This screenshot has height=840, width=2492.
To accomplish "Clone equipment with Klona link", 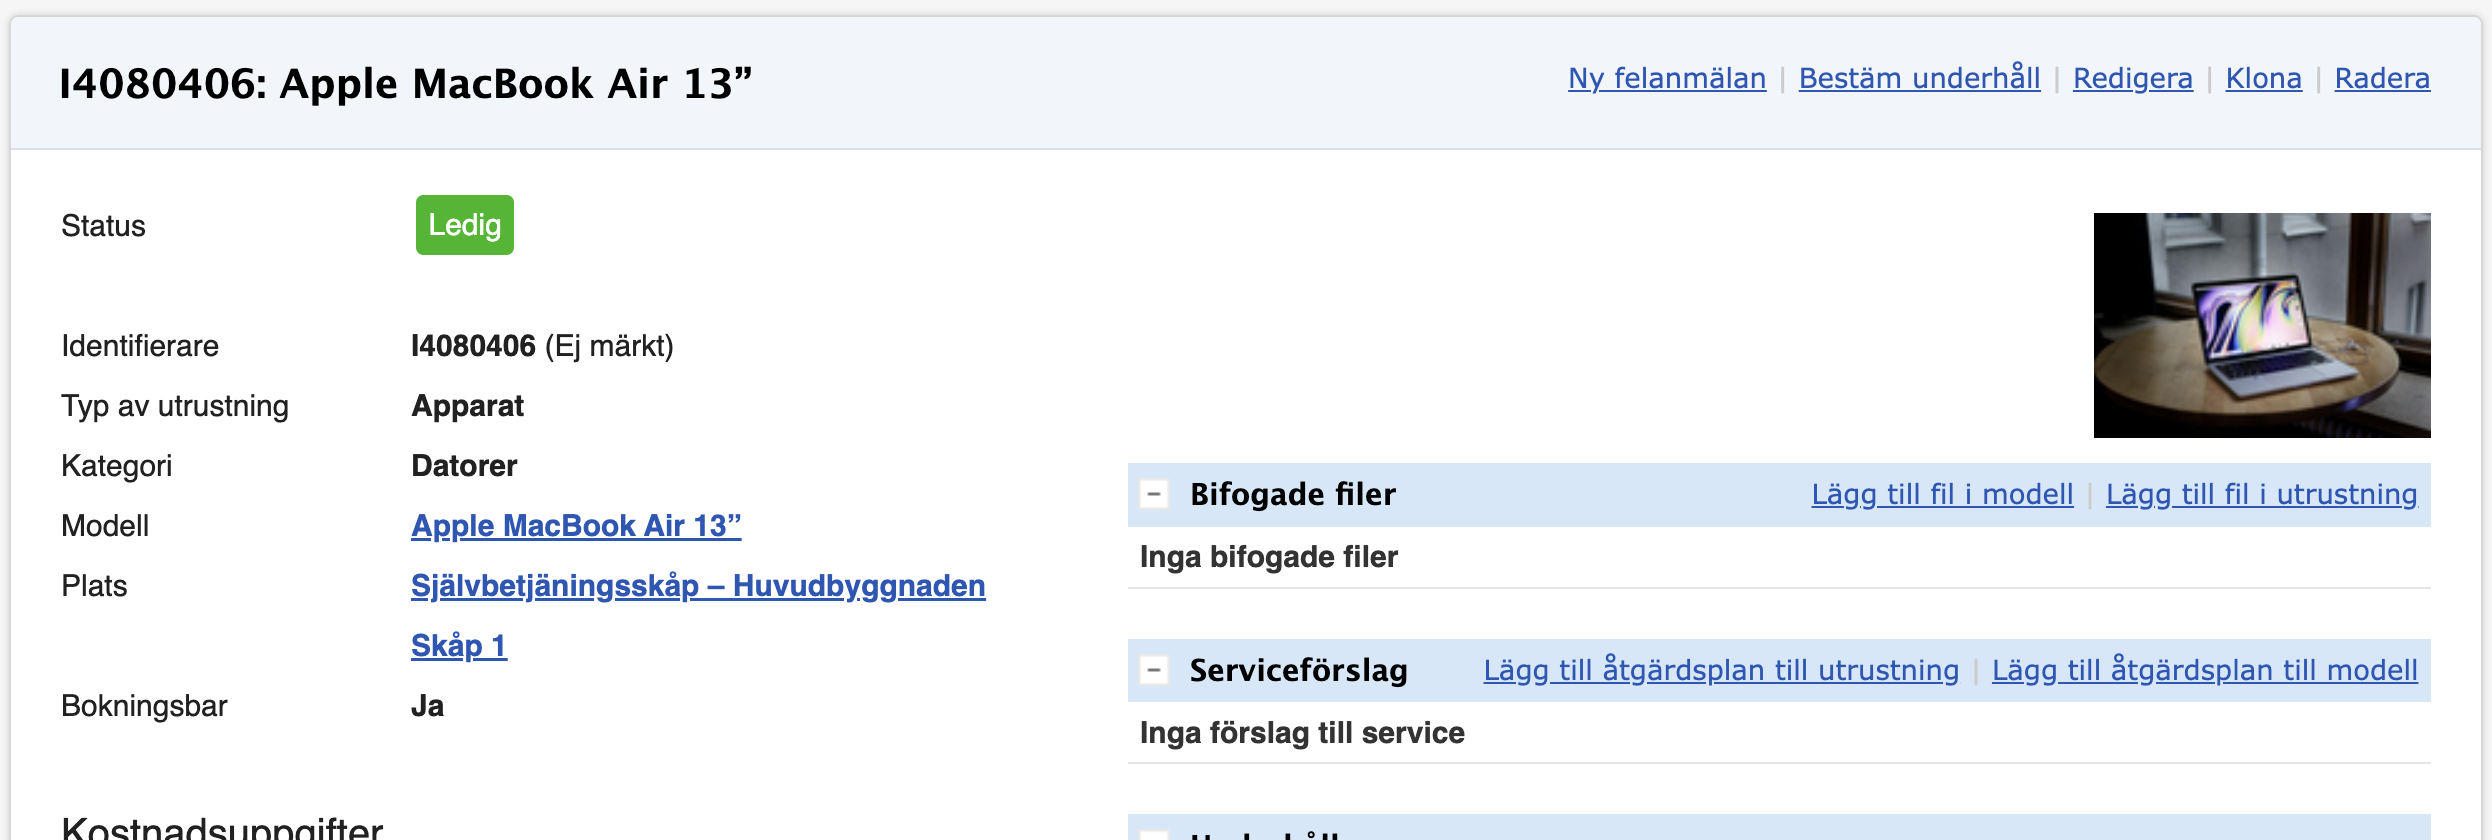I will (2263, 78).
